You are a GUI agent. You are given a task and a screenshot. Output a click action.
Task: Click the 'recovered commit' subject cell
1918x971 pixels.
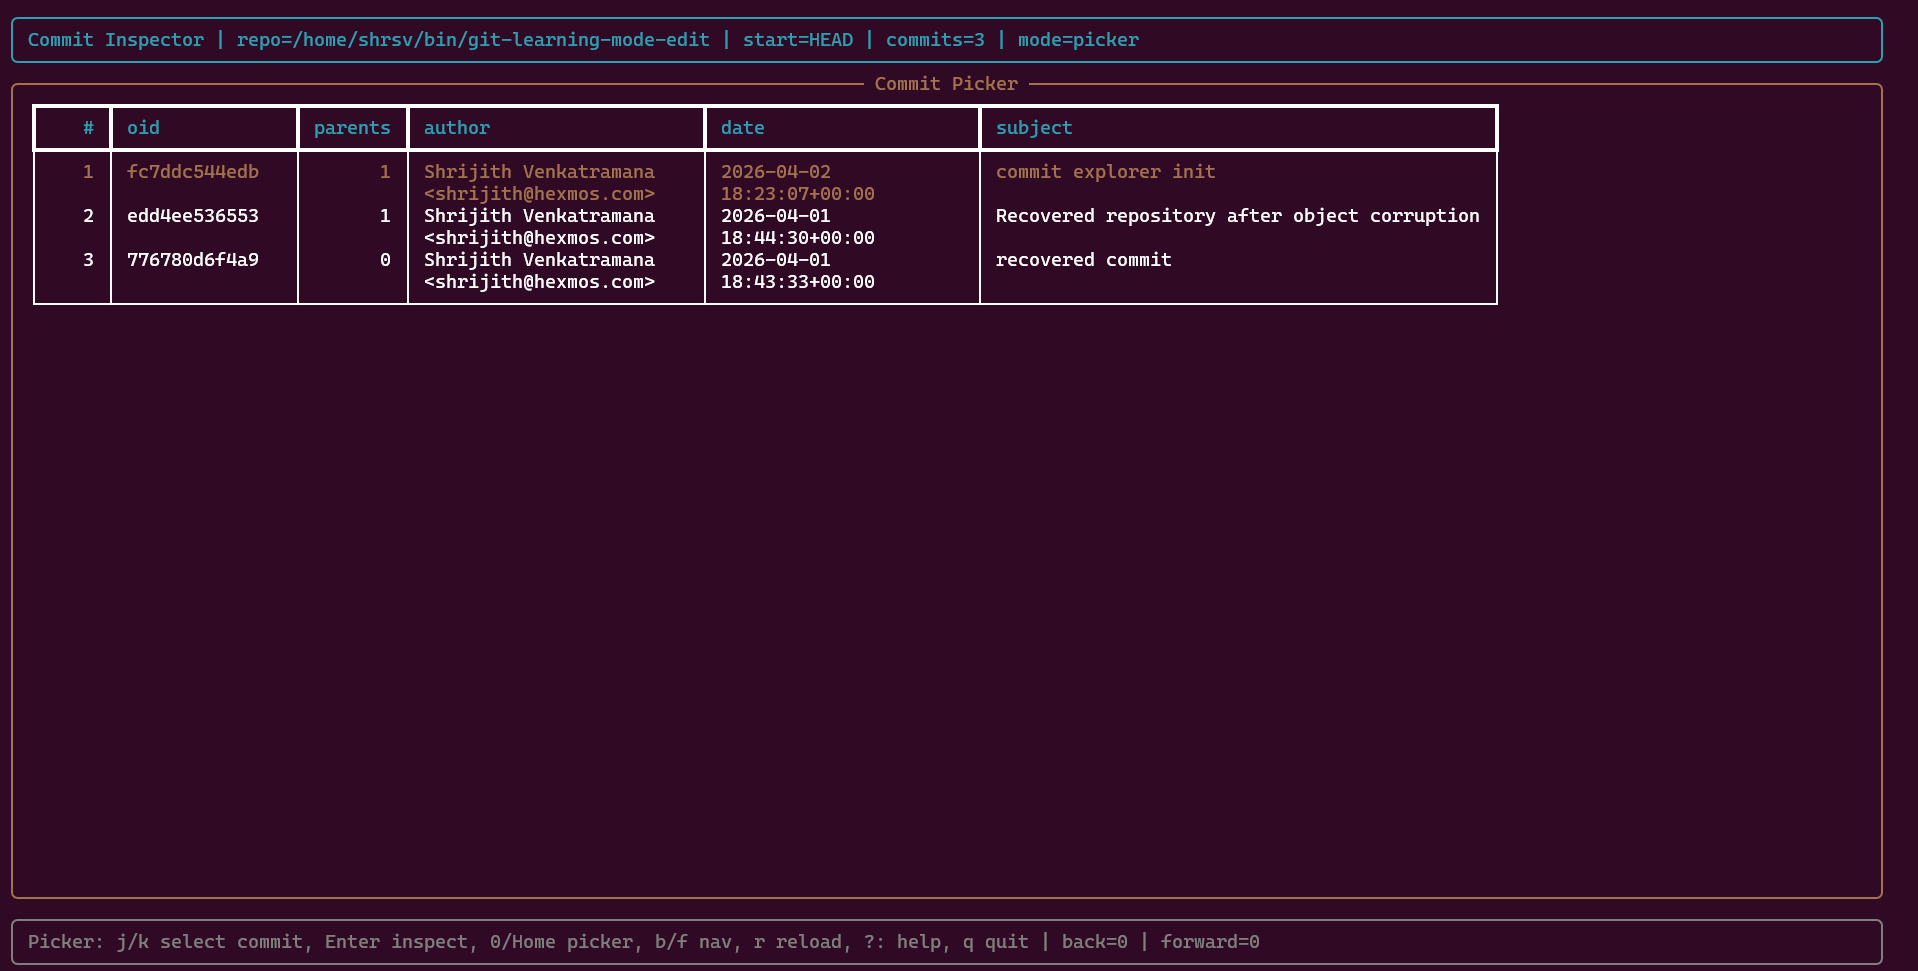tap(1084, 260)
